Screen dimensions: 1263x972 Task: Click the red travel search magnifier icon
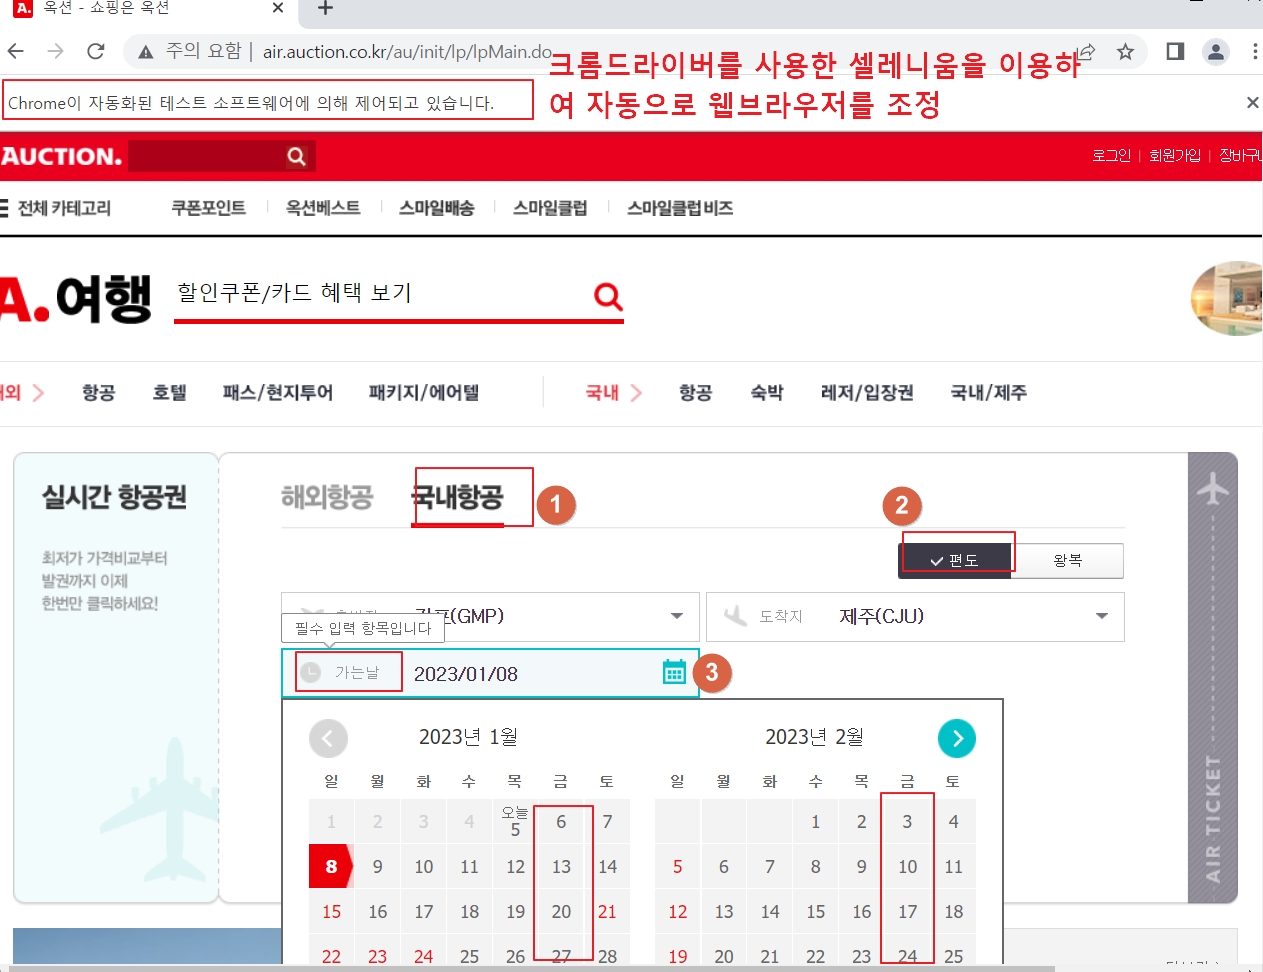[608, 297]
